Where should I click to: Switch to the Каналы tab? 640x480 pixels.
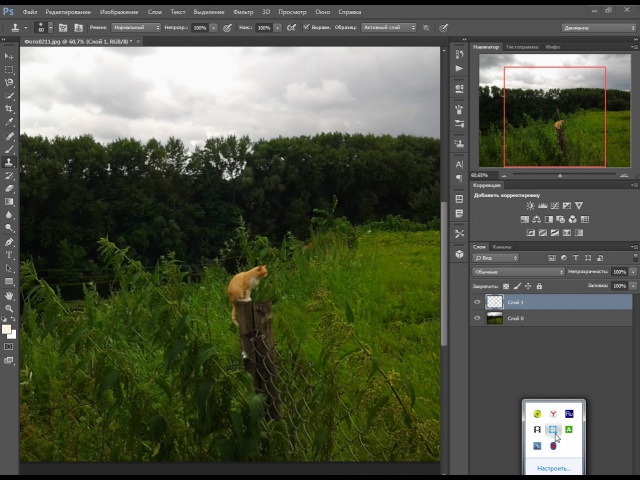502,246
